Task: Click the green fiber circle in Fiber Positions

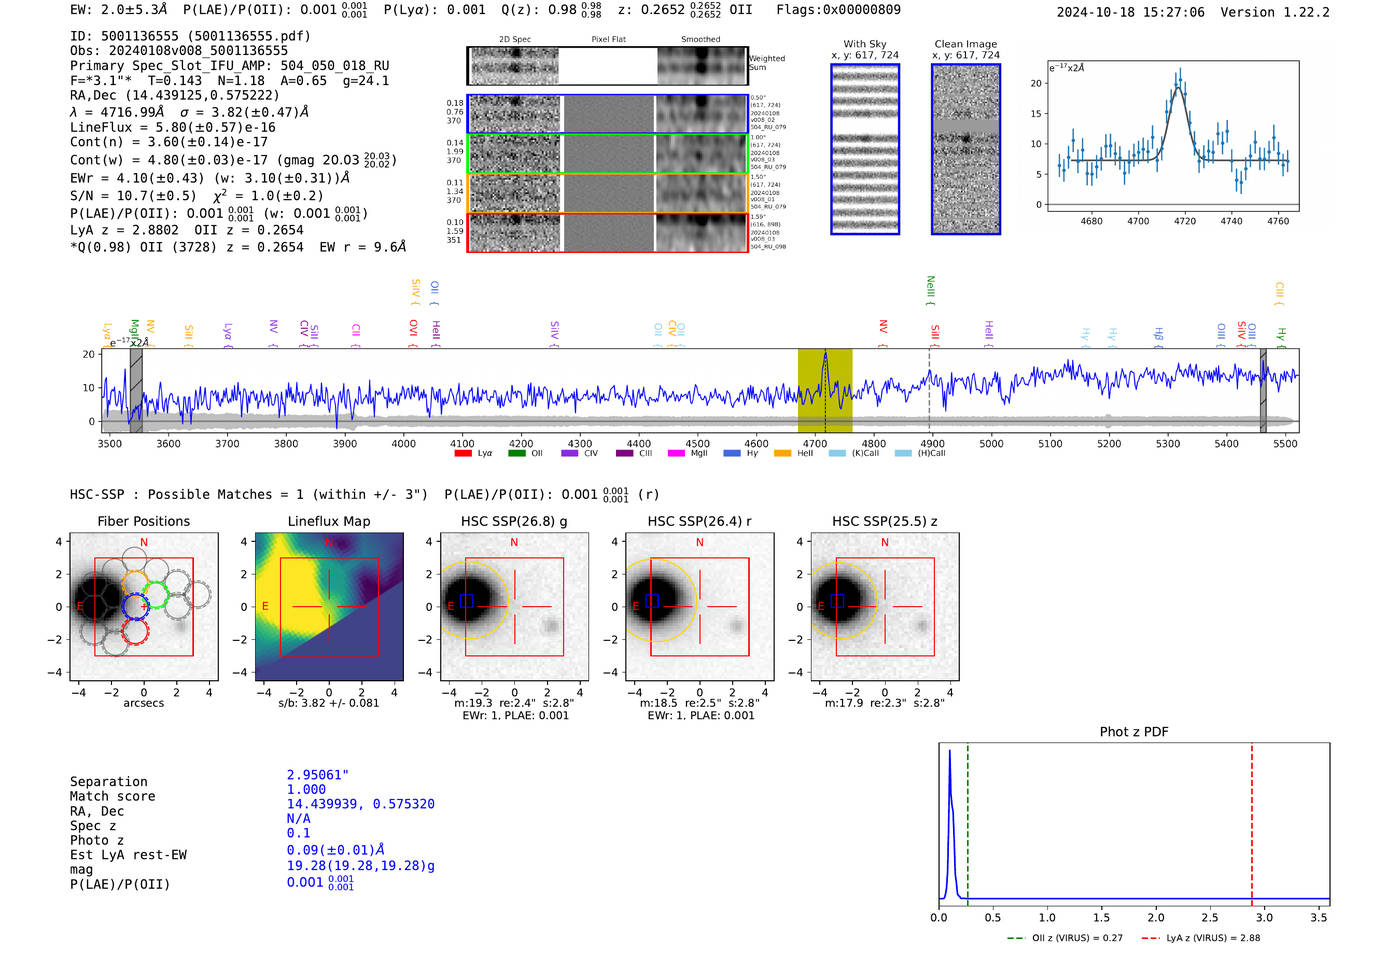Action: pyautogui.click(x=157, y=595)
